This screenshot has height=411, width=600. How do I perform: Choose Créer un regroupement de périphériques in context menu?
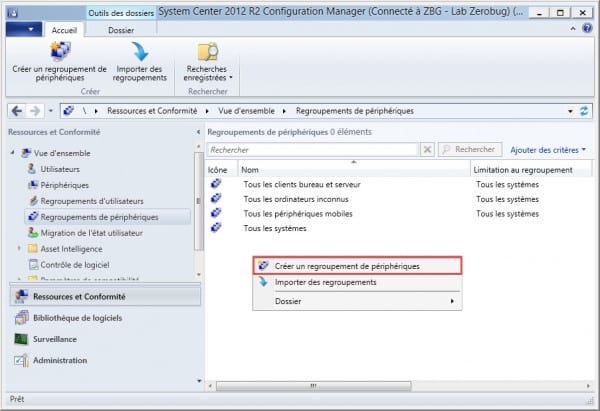point(357,266)
